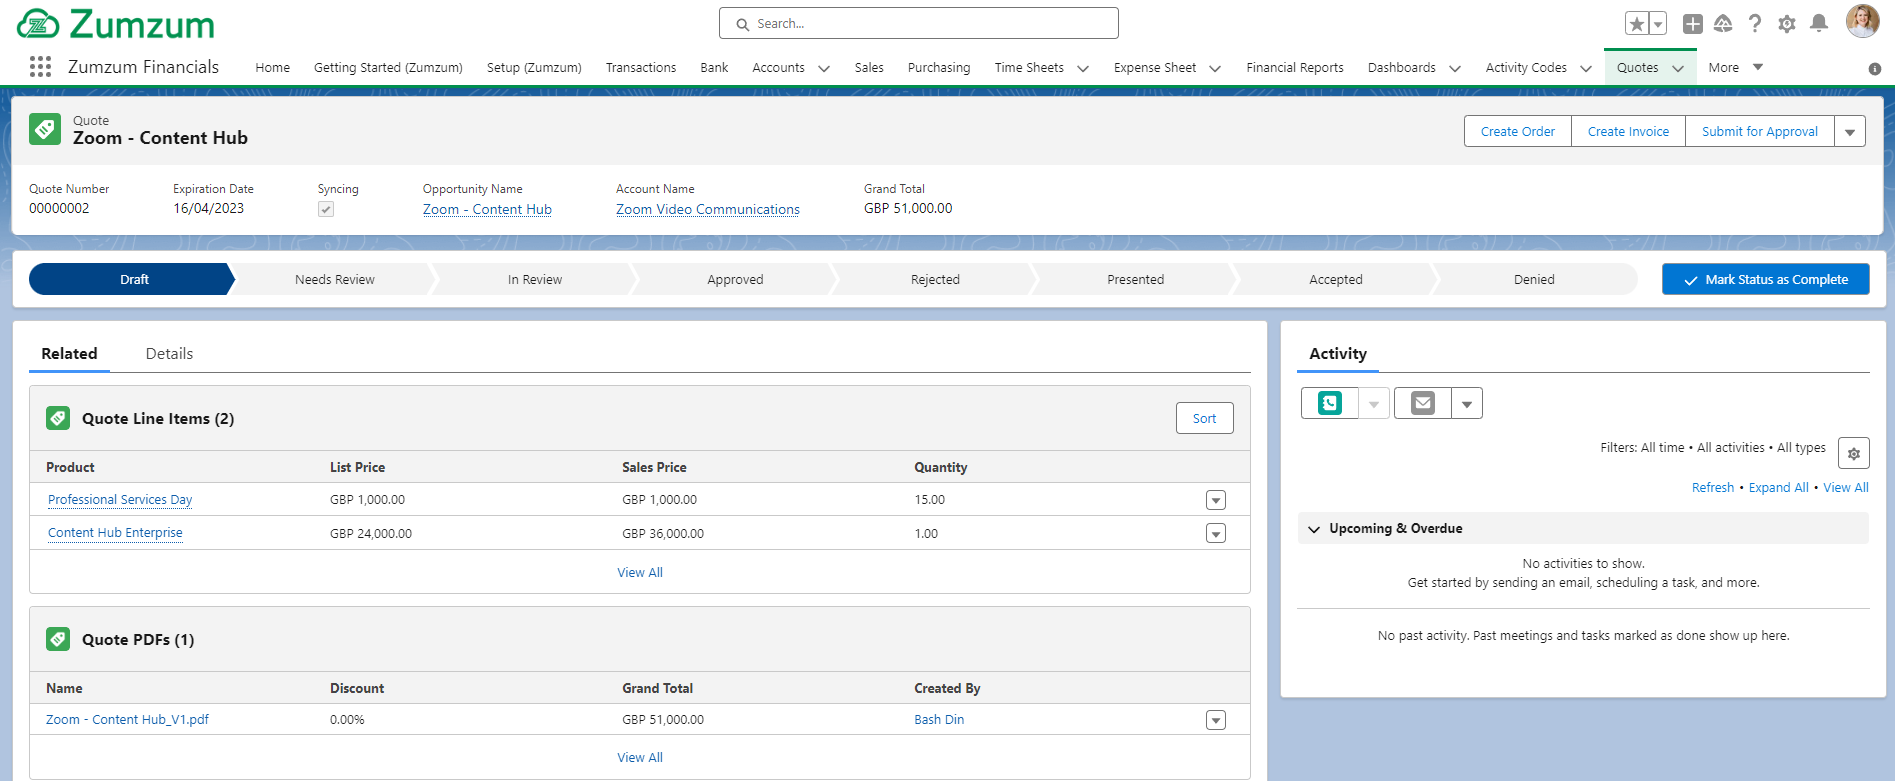Click the info icon below the avatar
The width and height of the screenshot is (1895, 781).
pyautogui.click(x=1875, y=69)
